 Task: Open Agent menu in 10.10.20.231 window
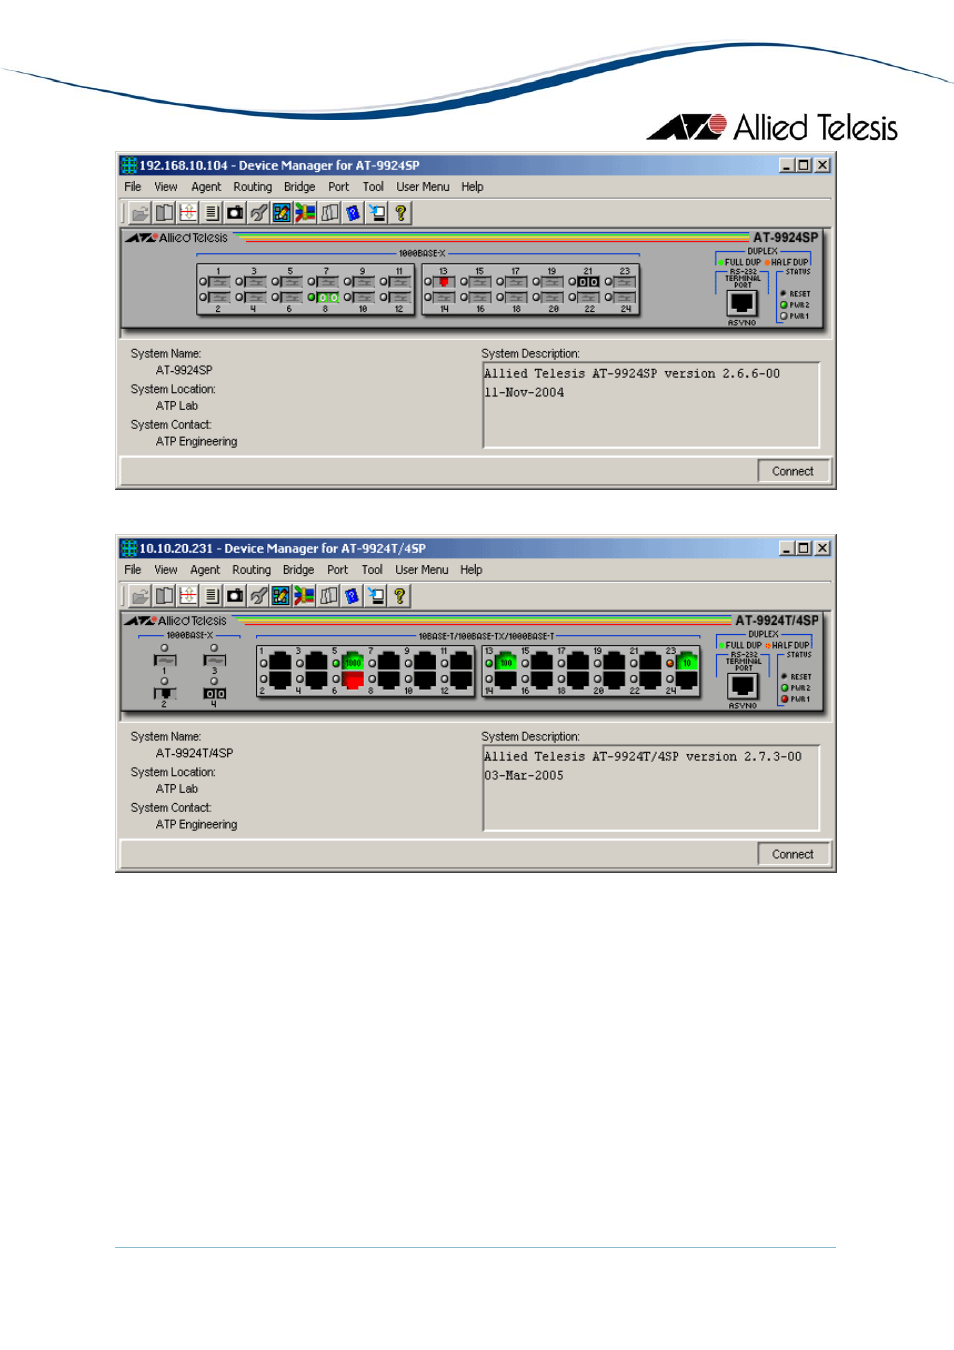[205, 570]
